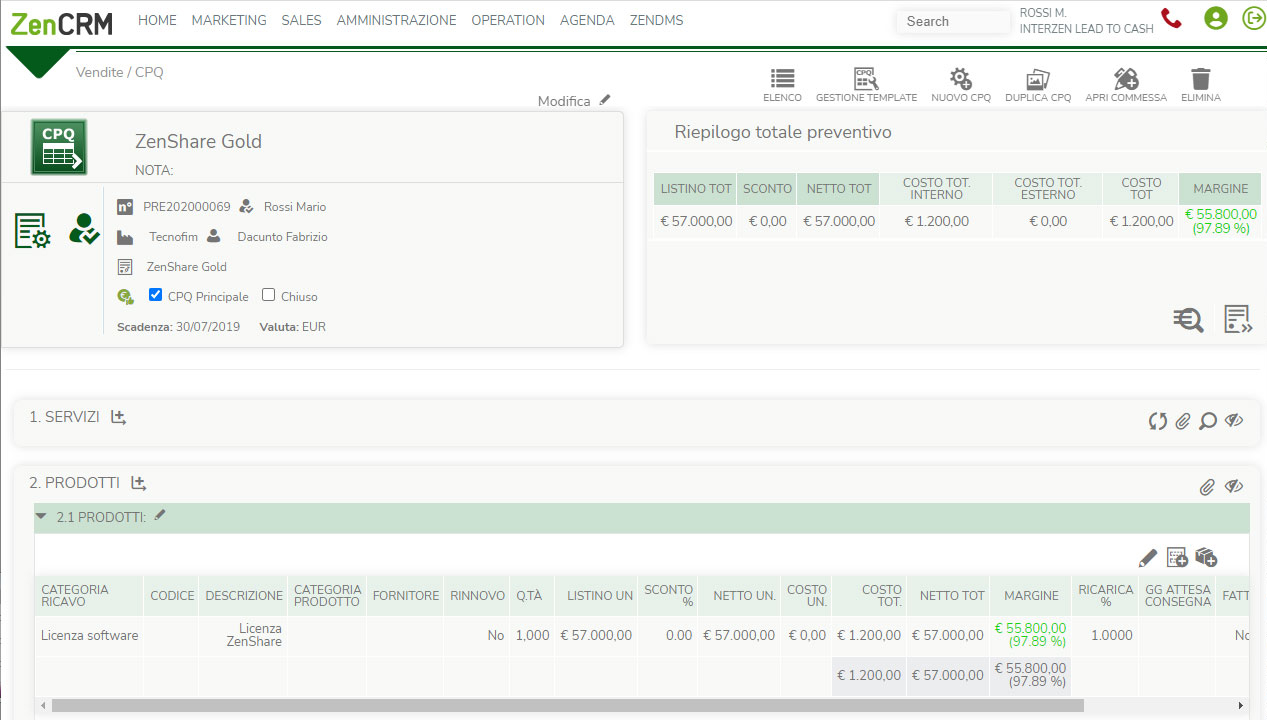Open the green user profile icon
This screenshot has height=720, width=1267.
point(1216,18)
